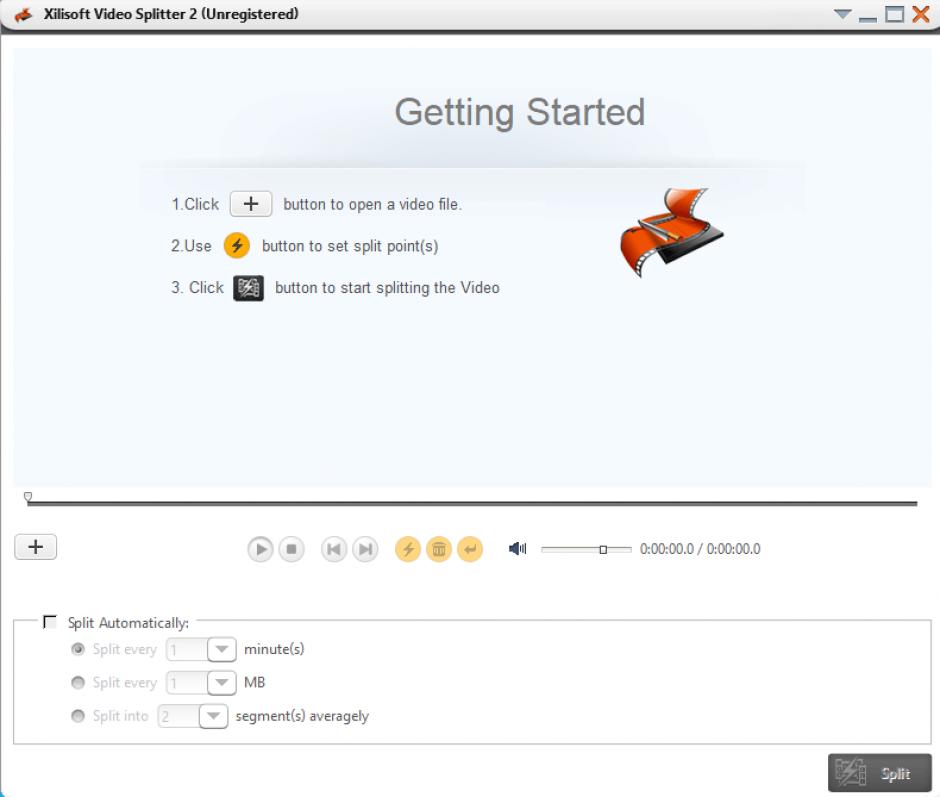Click the Getting Started heading
Image resolution: width=940 pixels, height=797 pixels.
520,112
